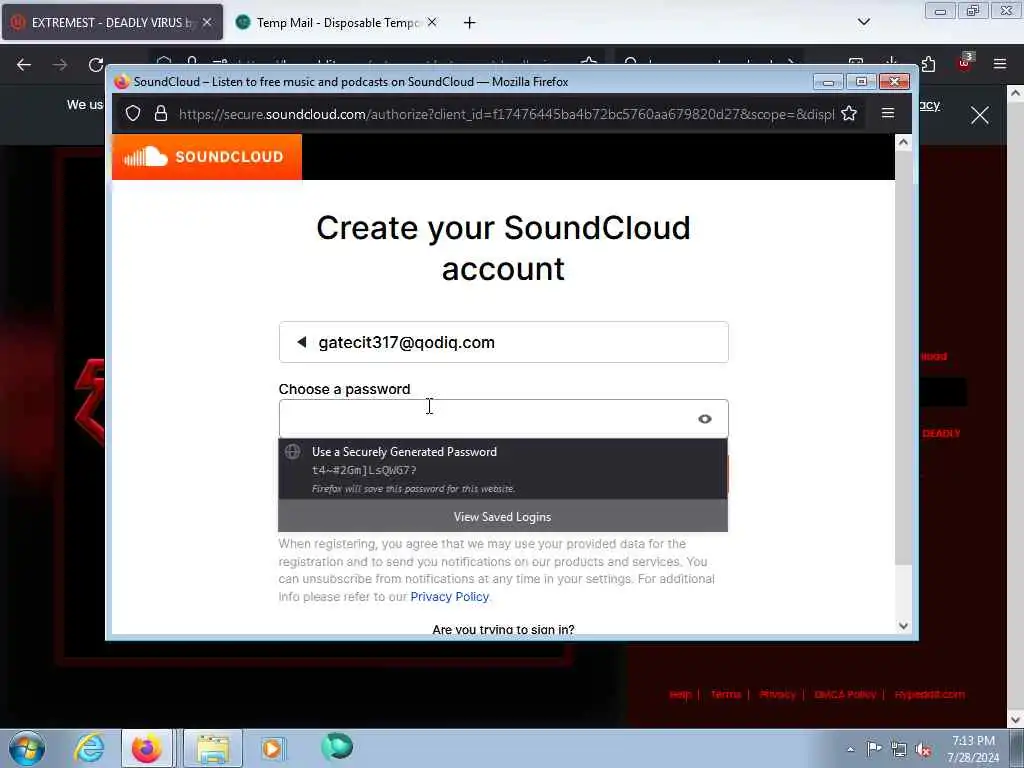Click inside the Choose a password field
Viewport: 1024px width, 768px height.
[503, 419]
